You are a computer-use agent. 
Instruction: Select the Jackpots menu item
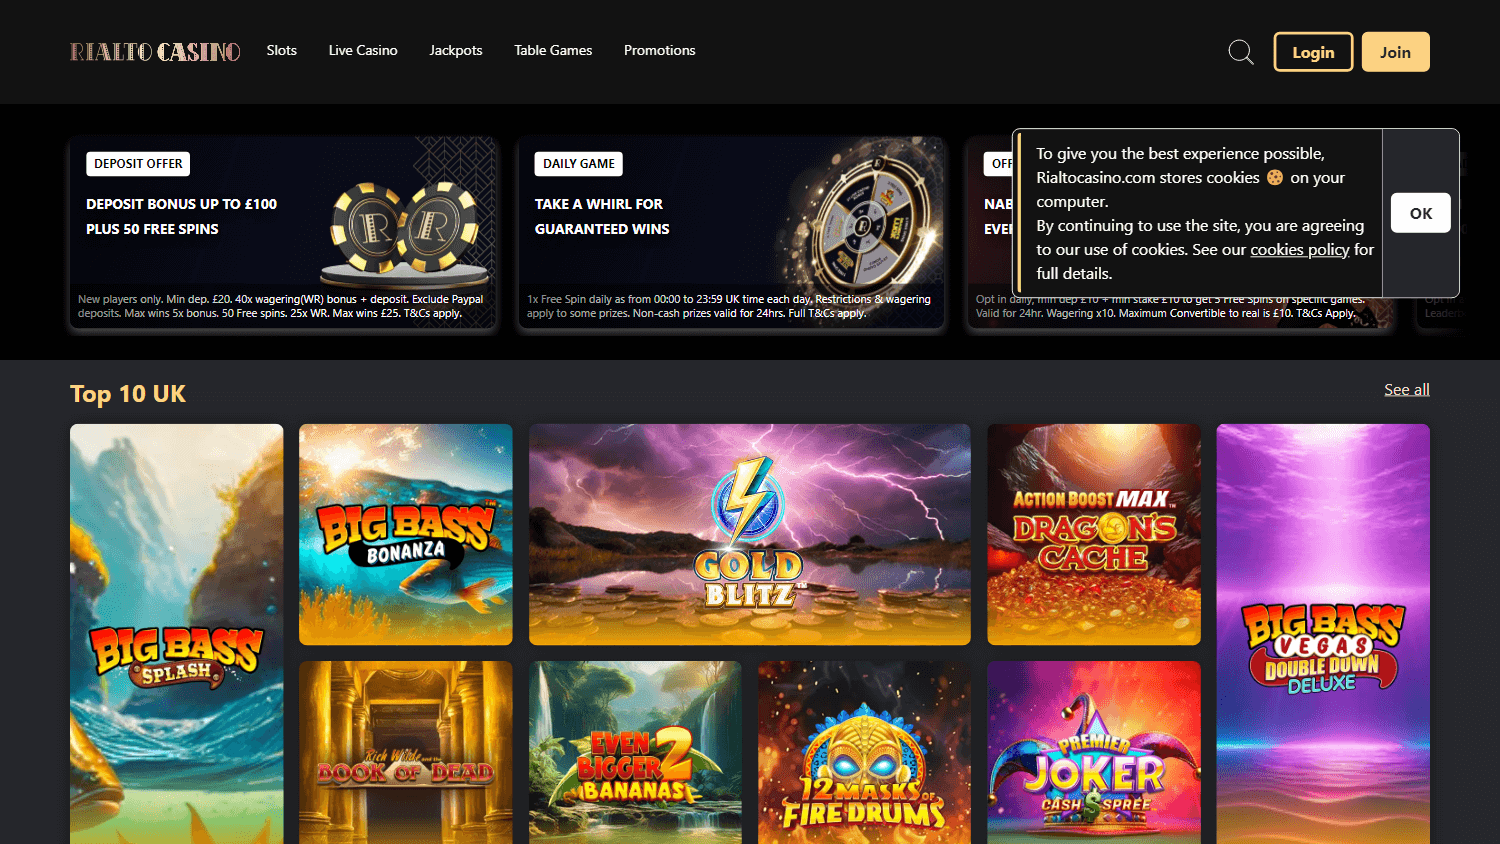(x=456, y=50)
